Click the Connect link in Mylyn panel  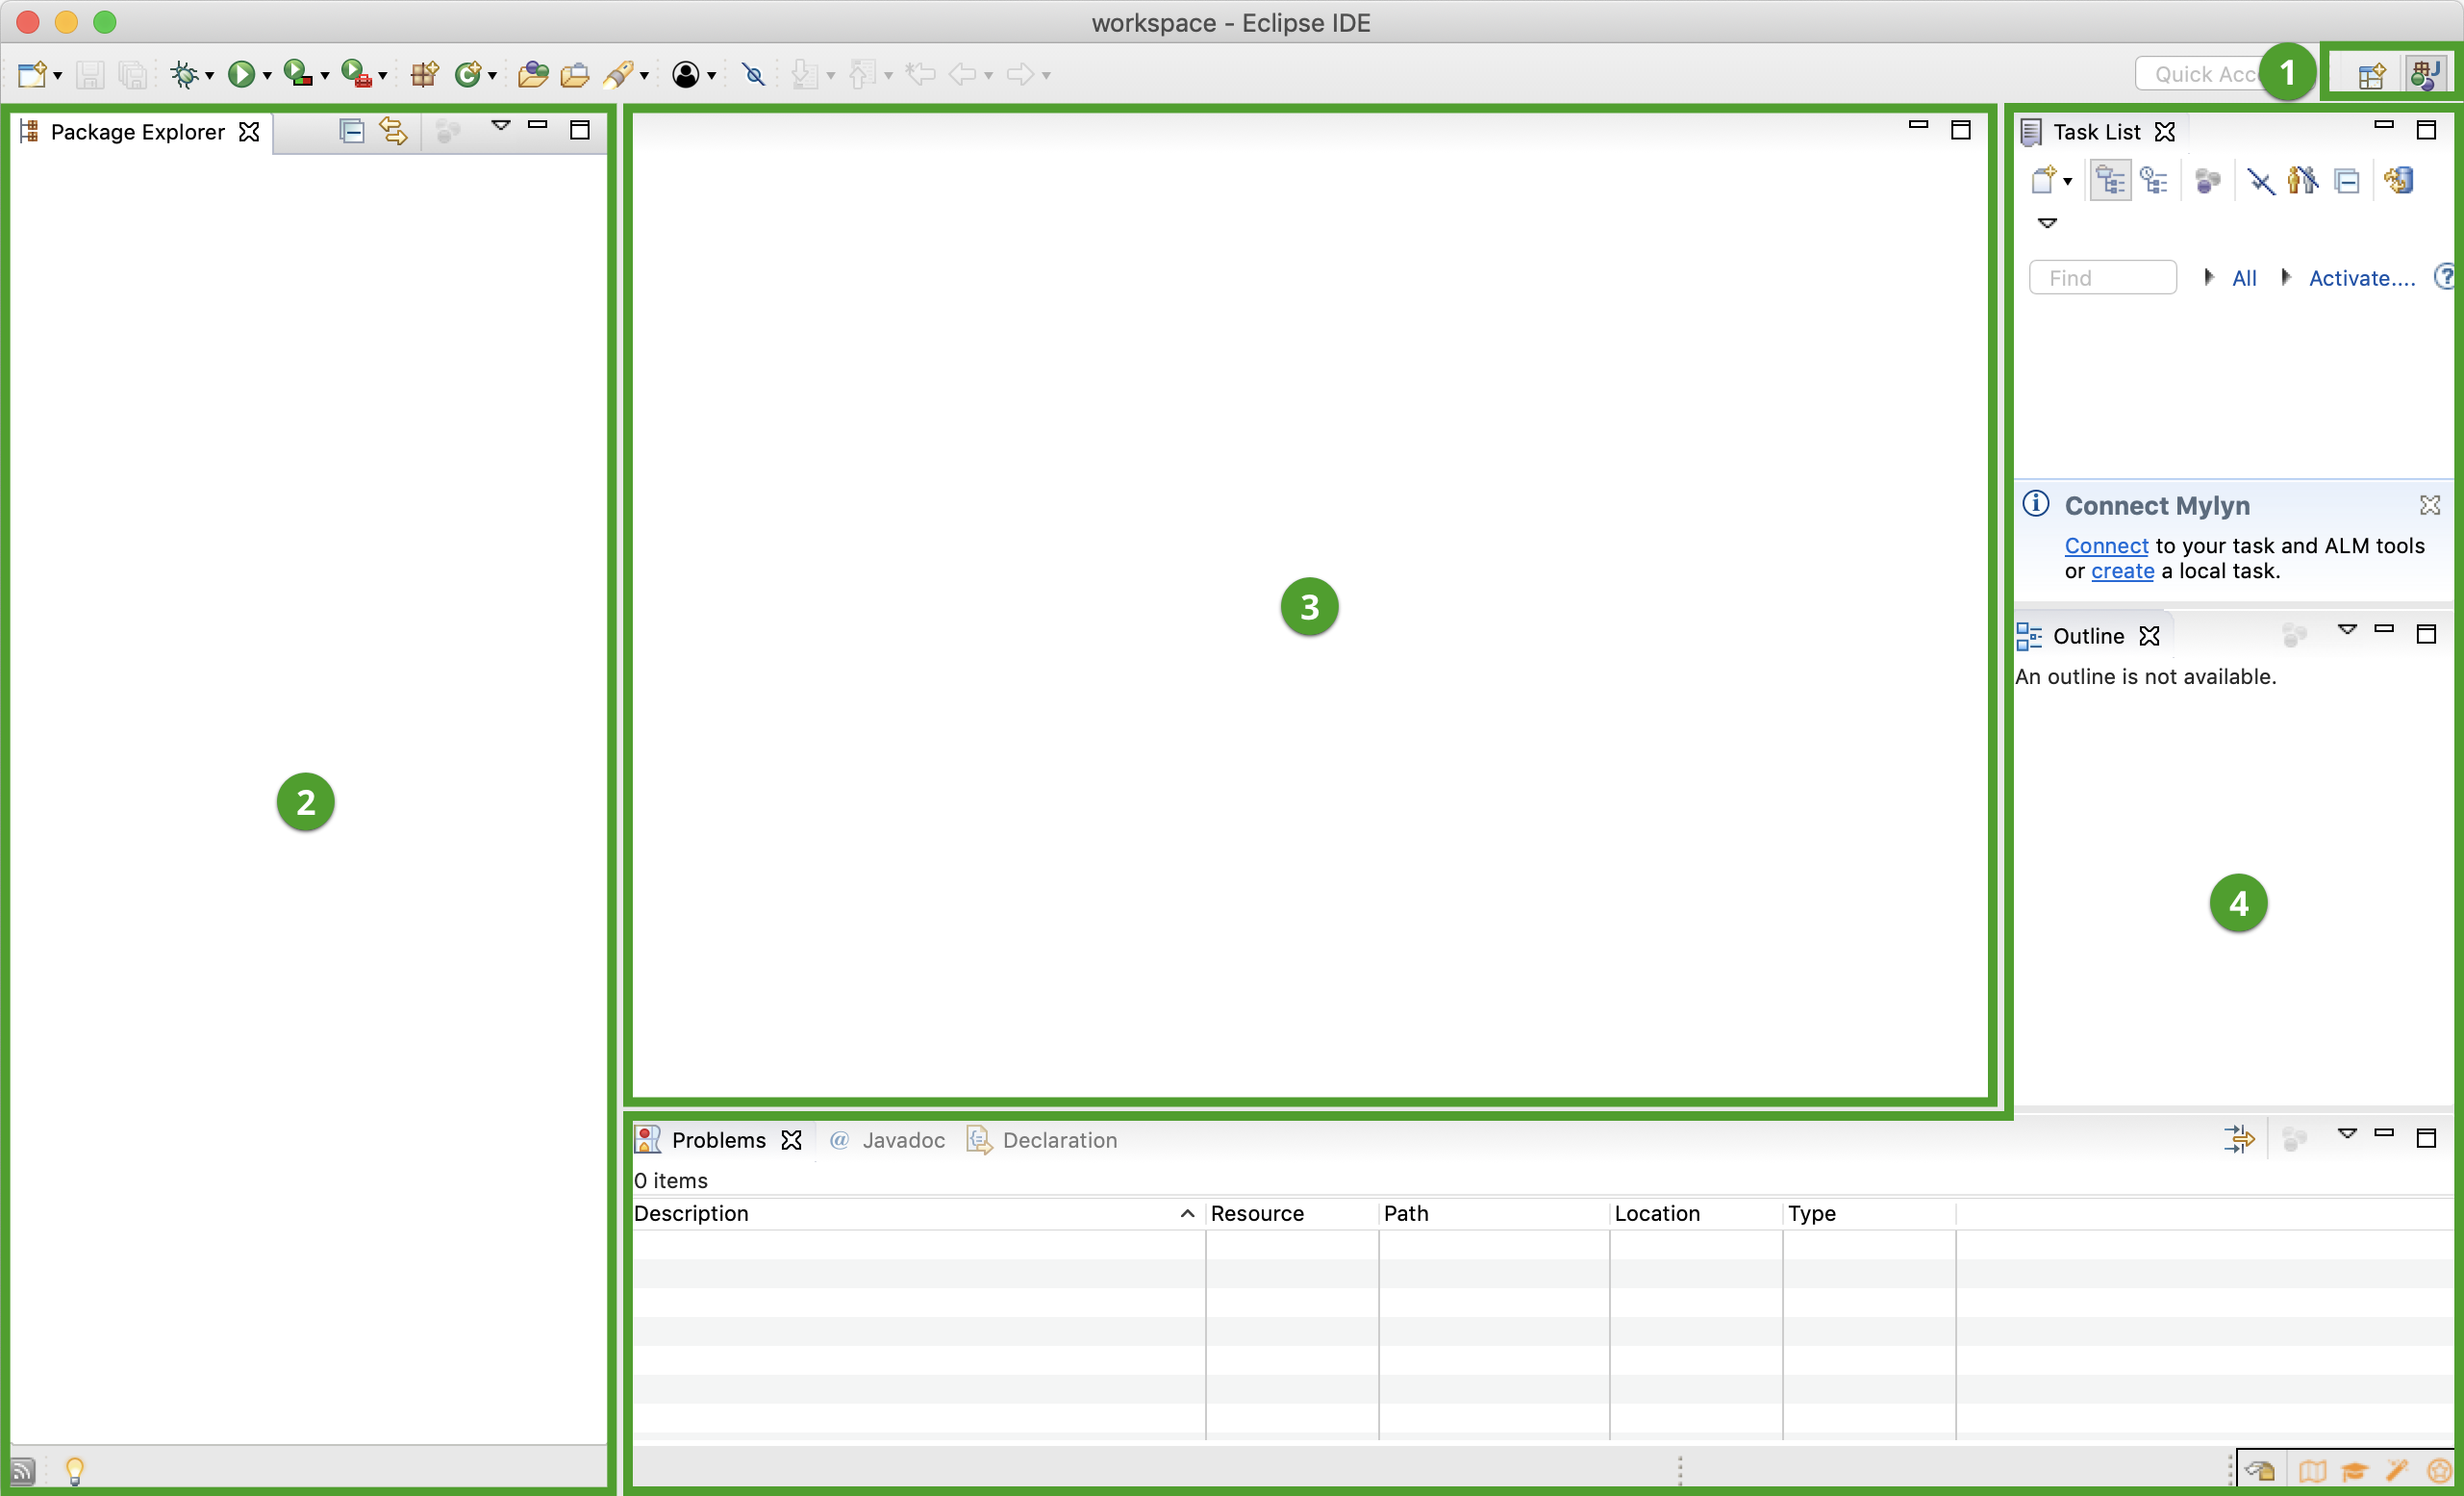[2106, 546]
